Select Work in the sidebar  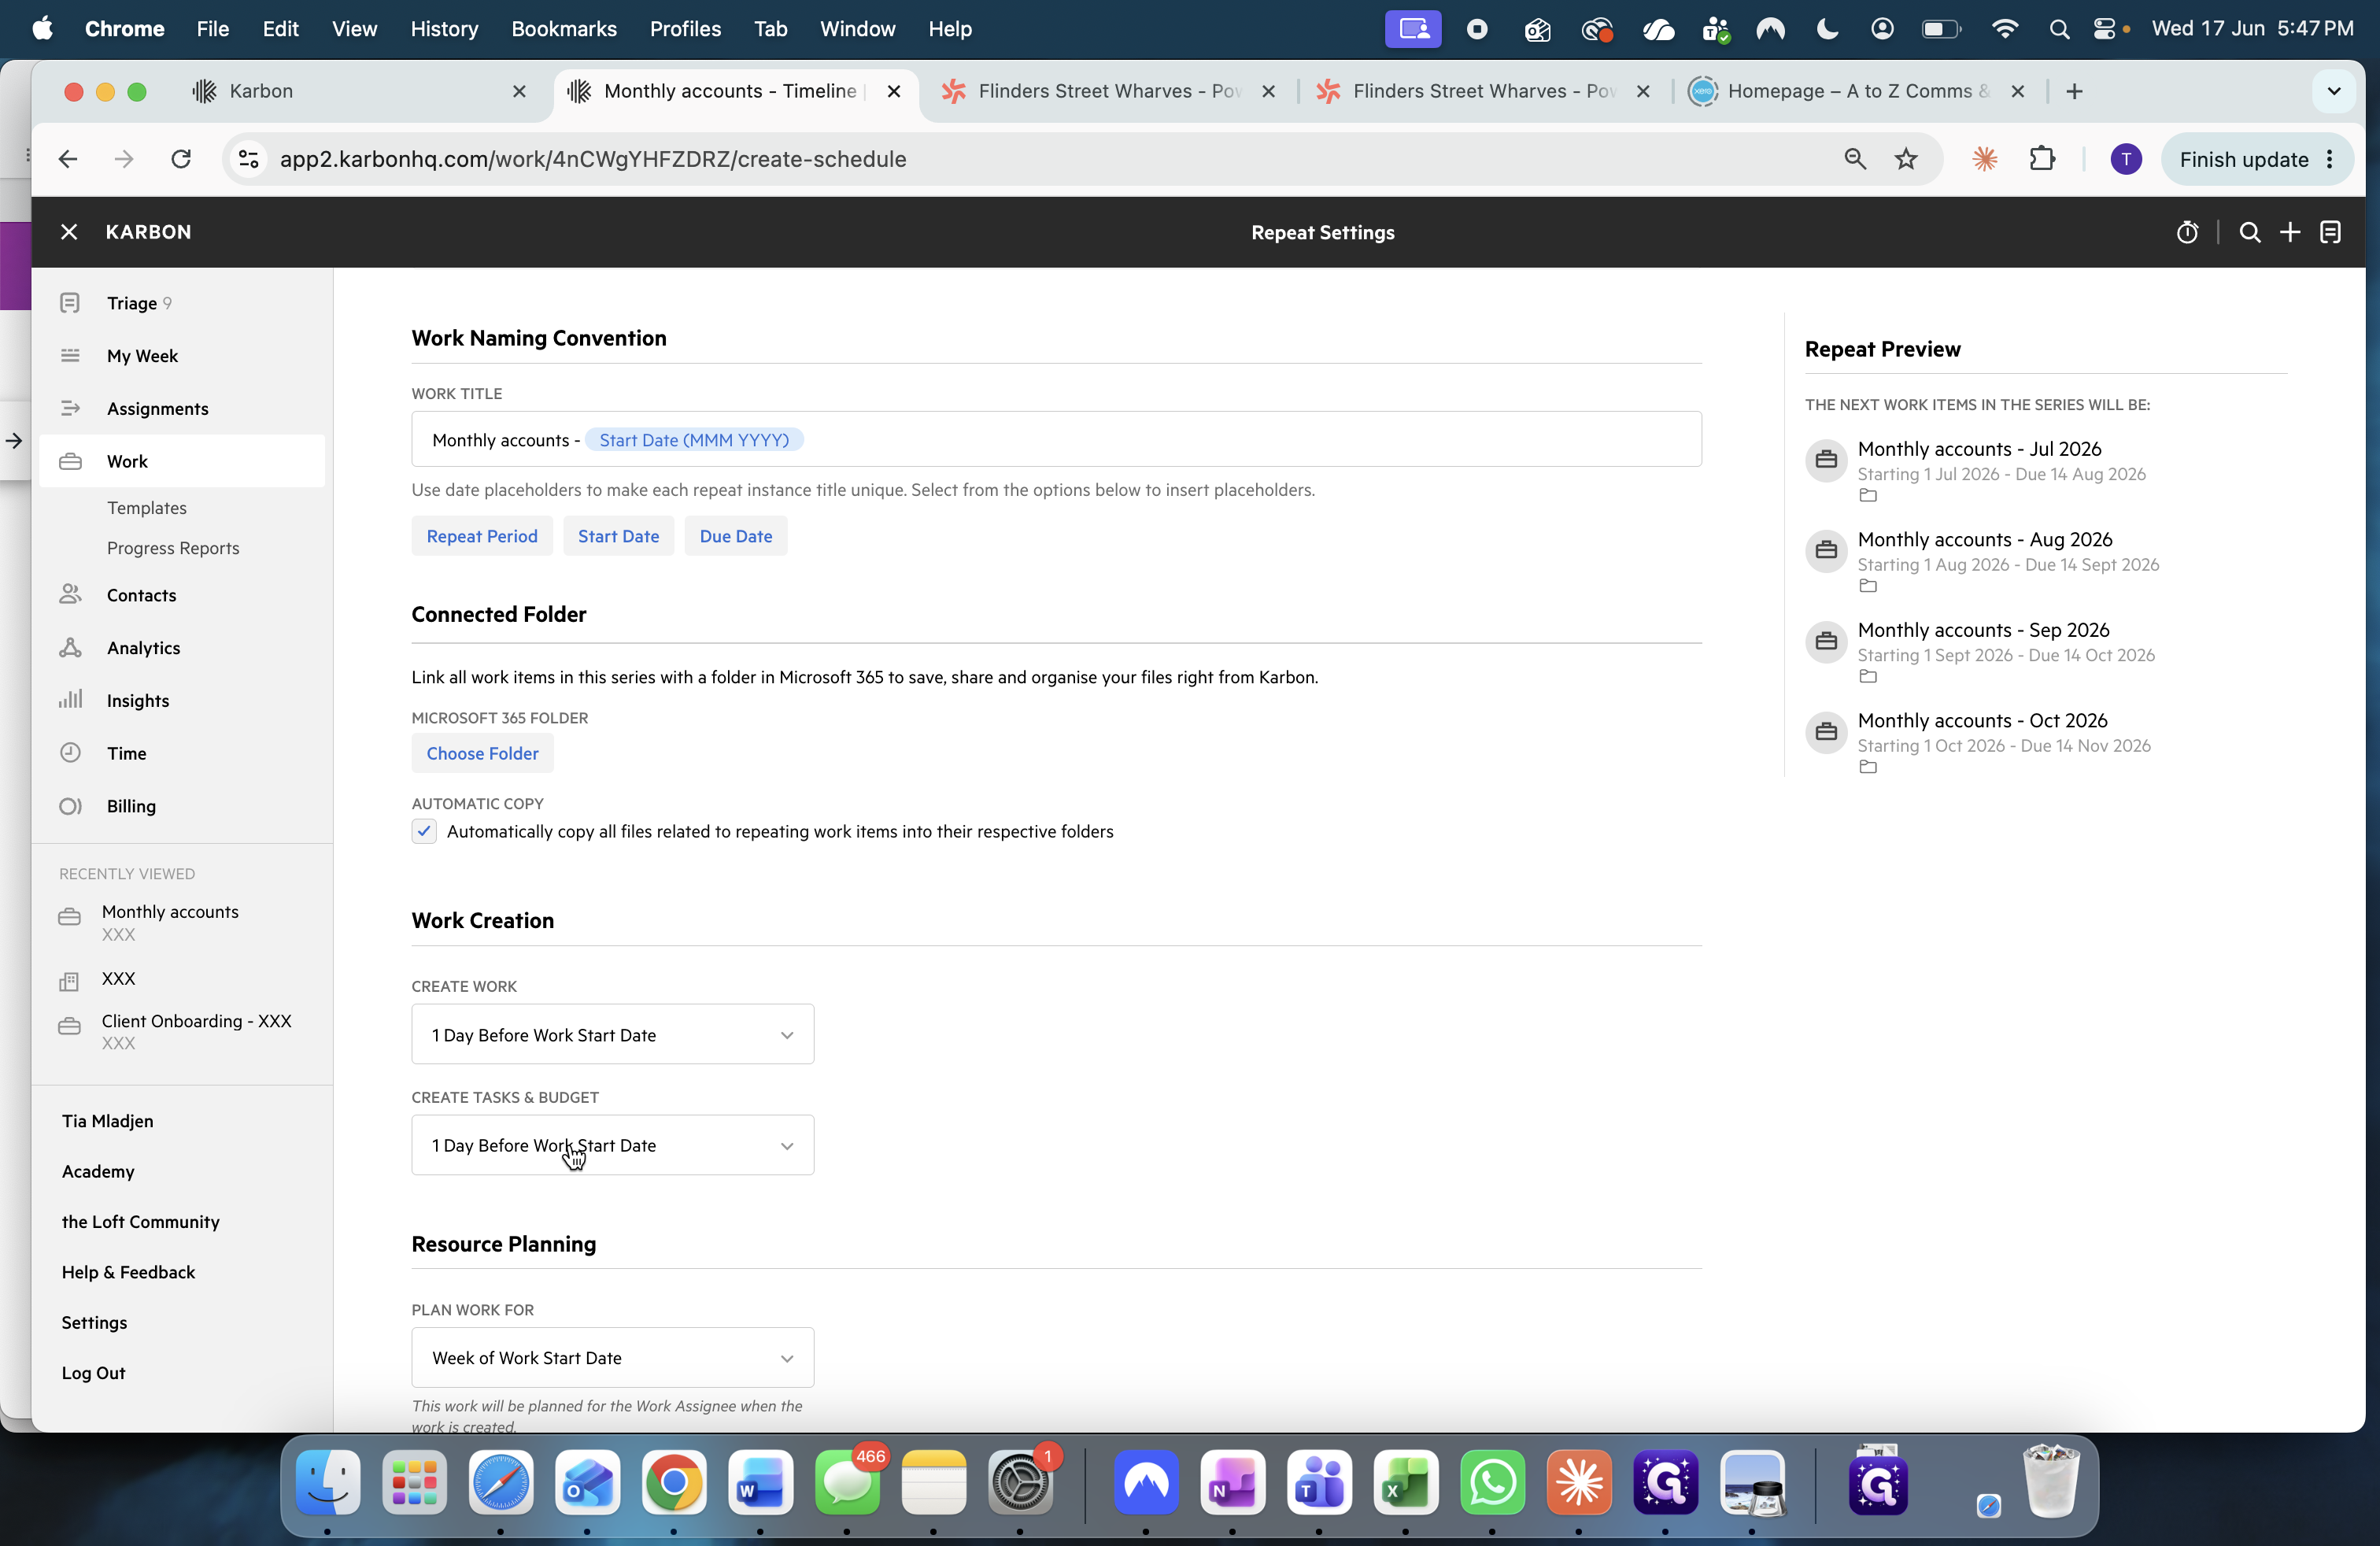(182, 461)
